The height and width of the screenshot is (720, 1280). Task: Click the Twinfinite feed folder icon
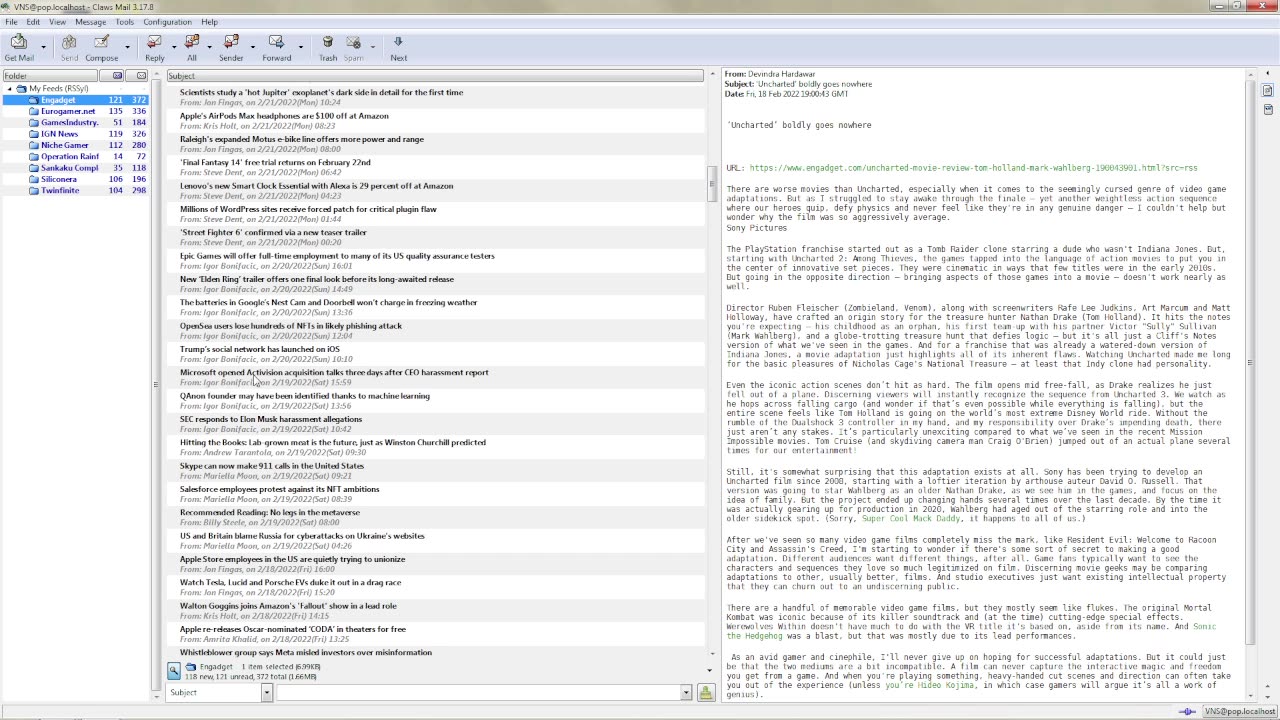coord(34,190)
